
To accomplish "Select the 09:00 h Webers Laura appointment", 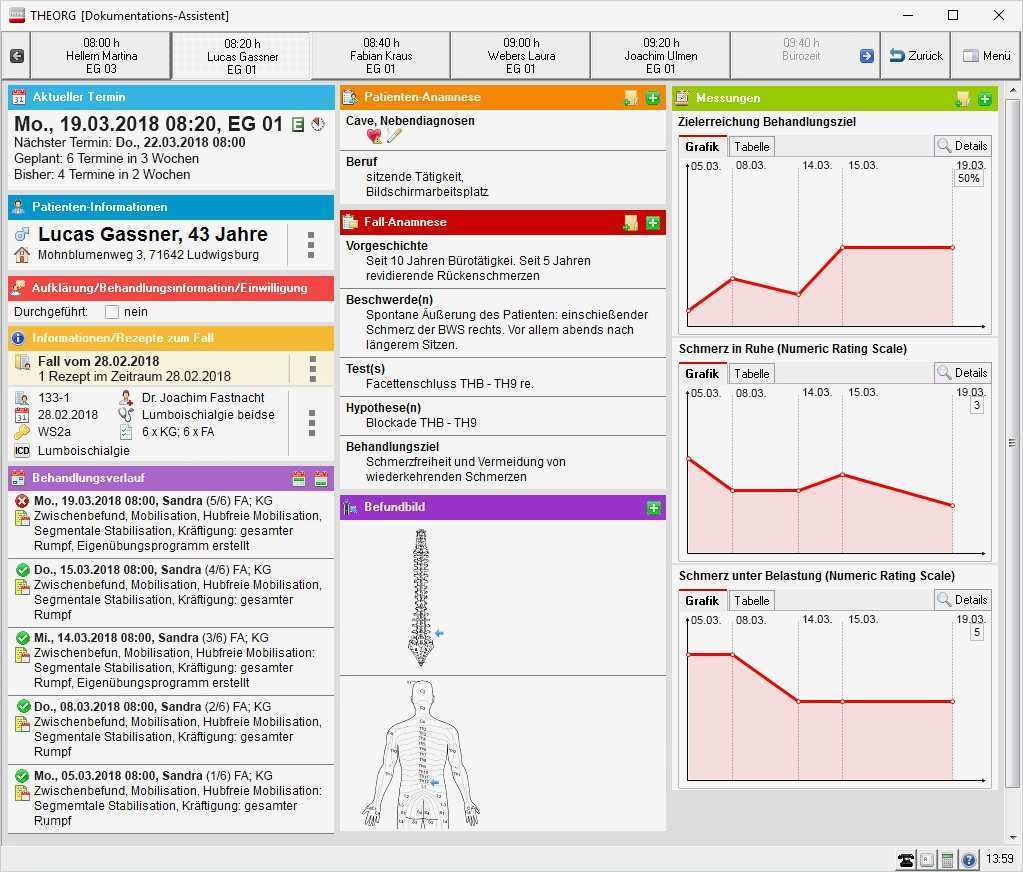I will point(521,56).
